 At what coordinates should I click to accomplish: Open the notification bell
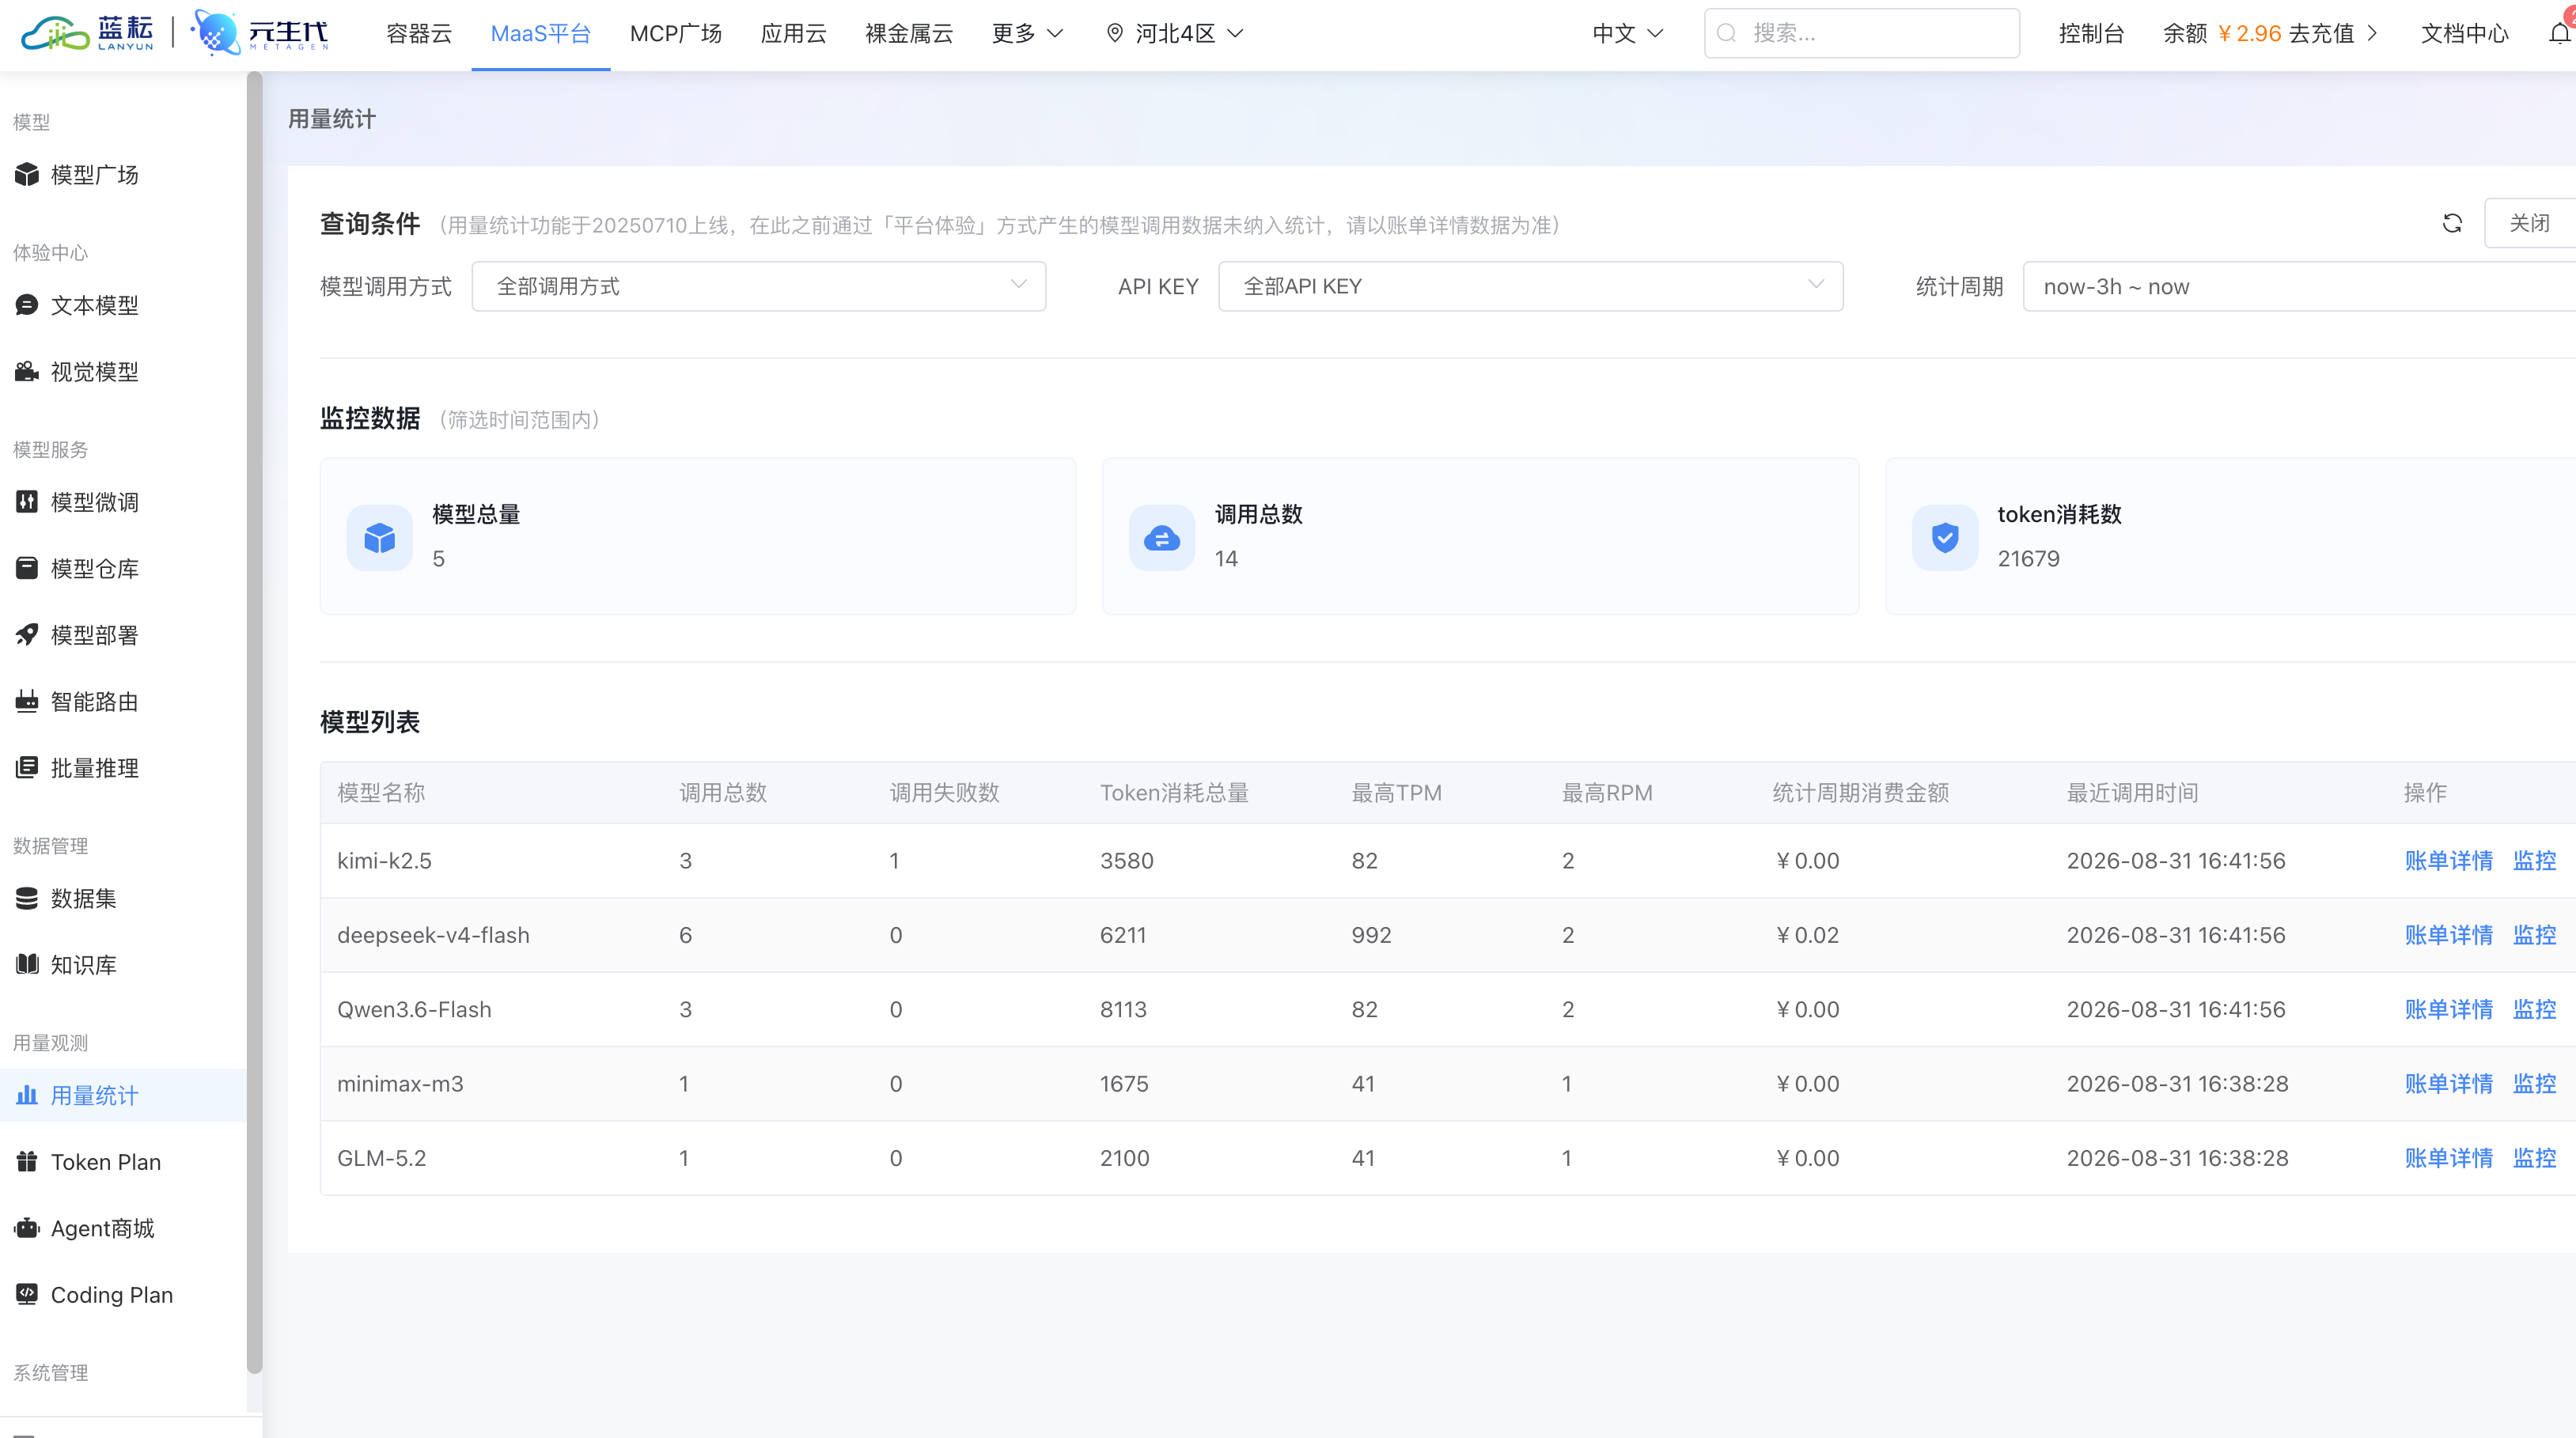click(x=2560, y=33)
